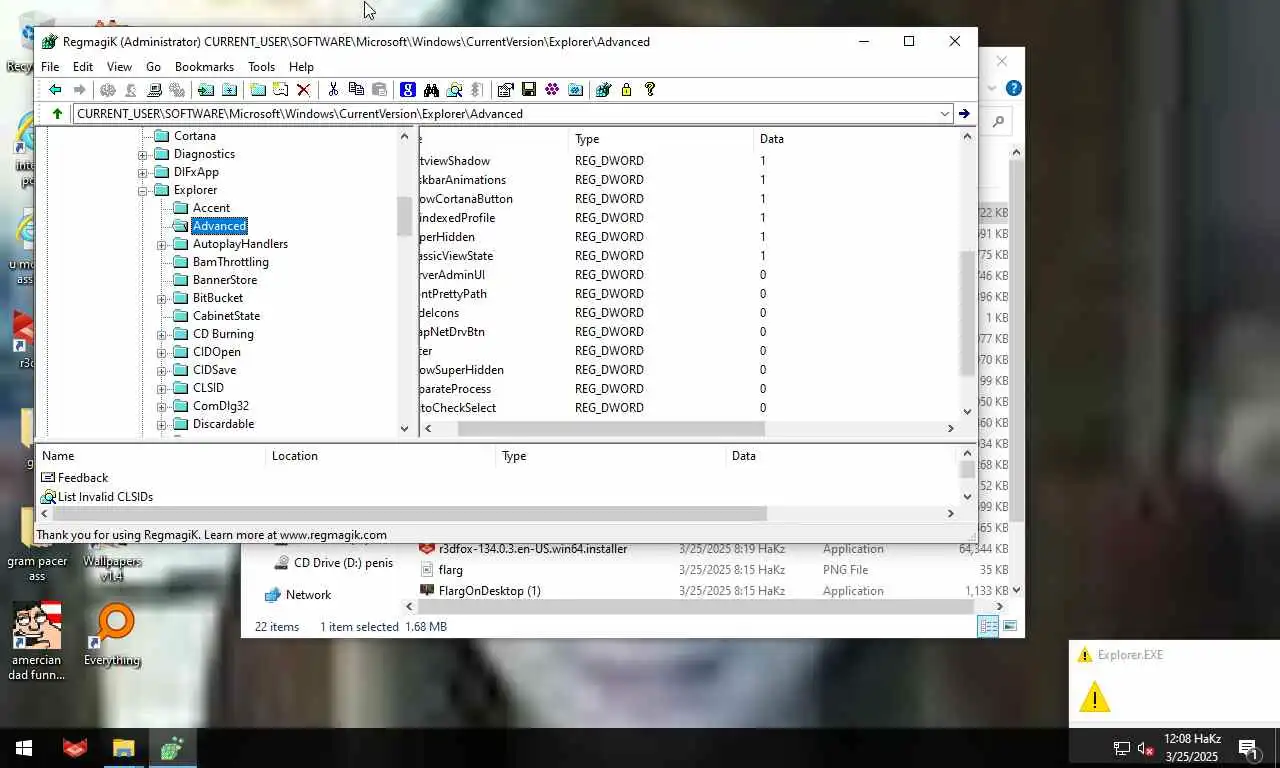
Task: Click registry tree vertical scrollbar thumb
Action: tap(404, 216)
